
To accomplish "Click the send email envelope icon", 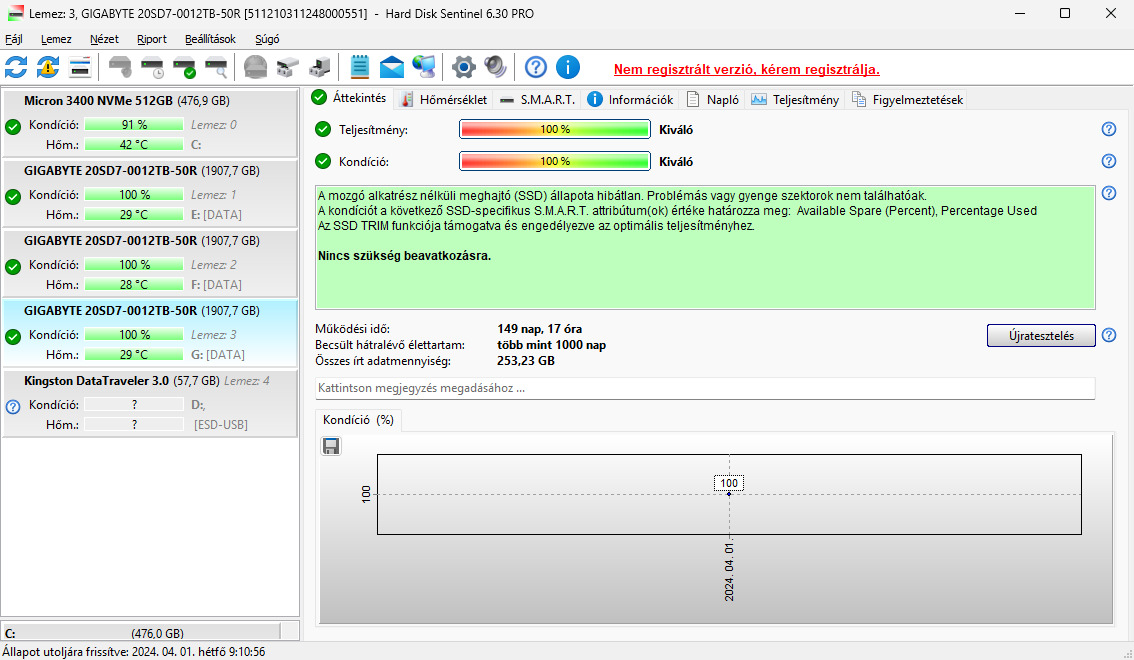I will [391, 67].
